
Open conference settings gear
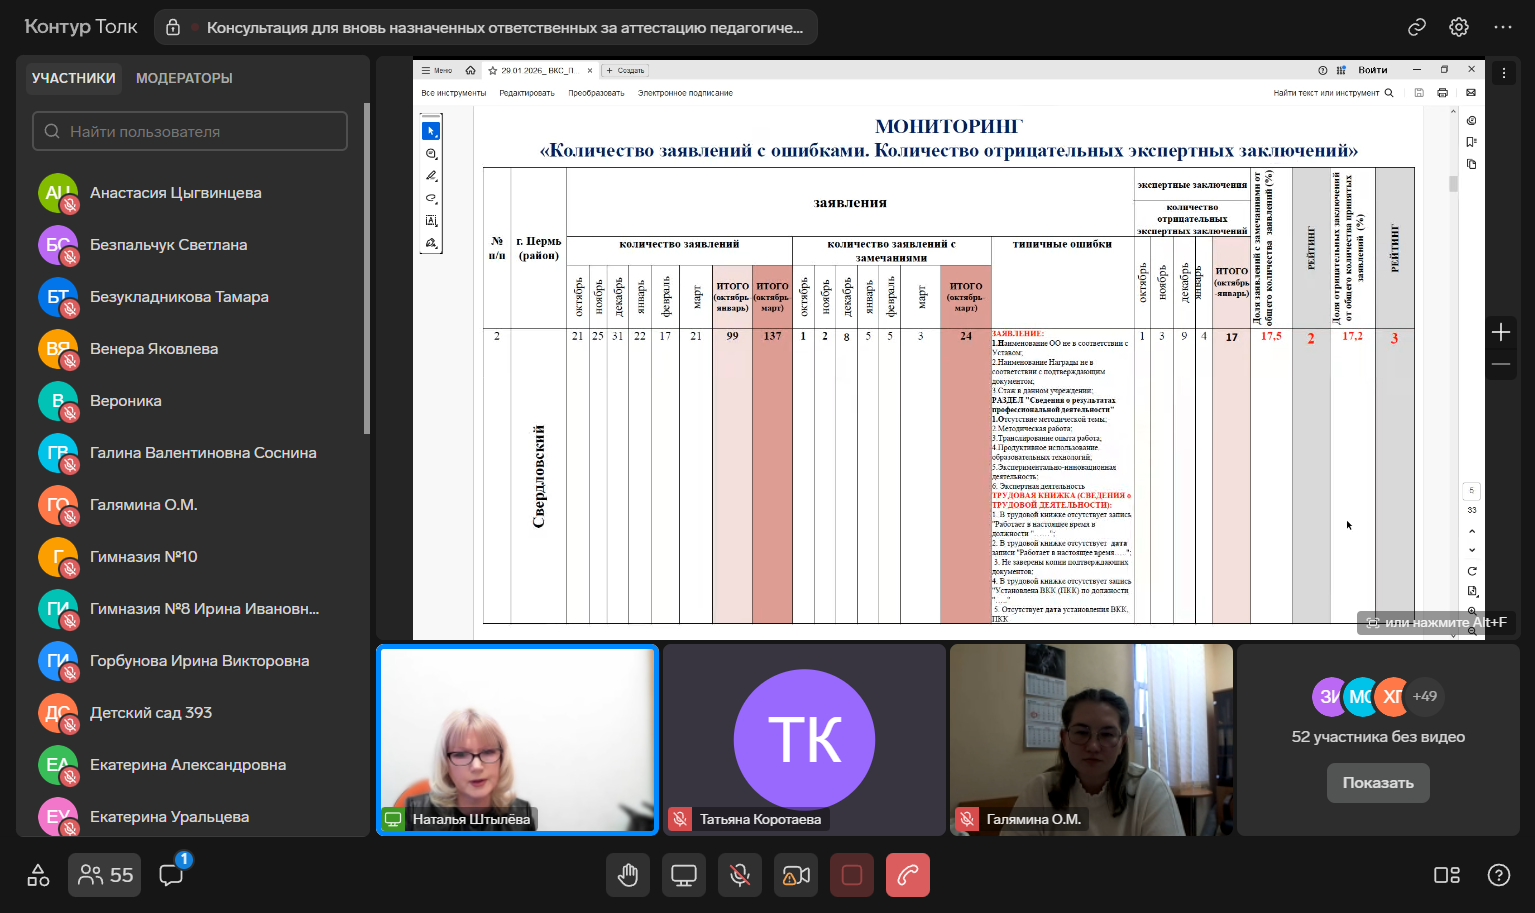1459,27
